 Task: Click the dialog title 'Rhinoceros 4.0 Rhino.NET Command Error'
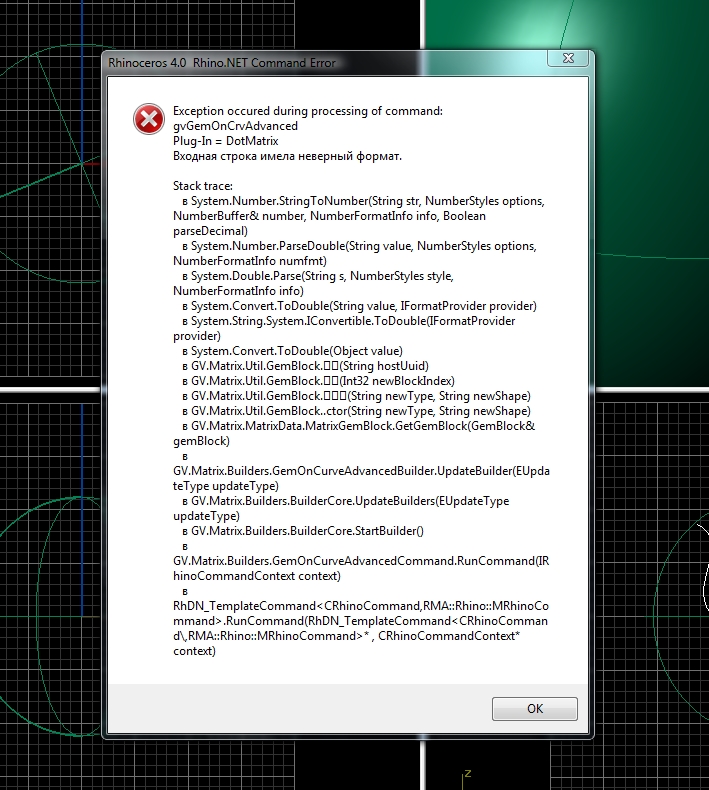point(222,63)
